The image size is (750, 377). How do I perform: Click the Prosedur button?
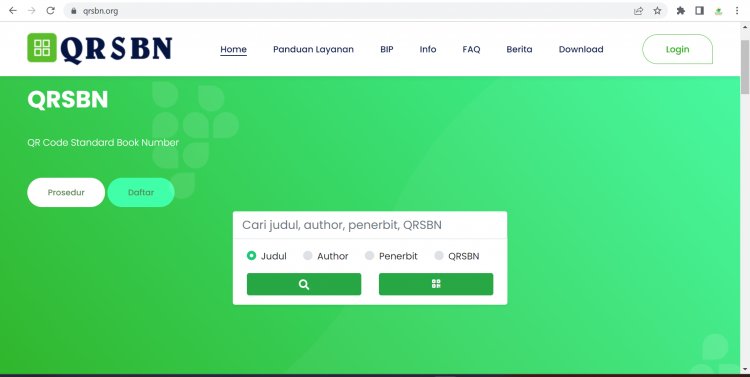point(66,192)
